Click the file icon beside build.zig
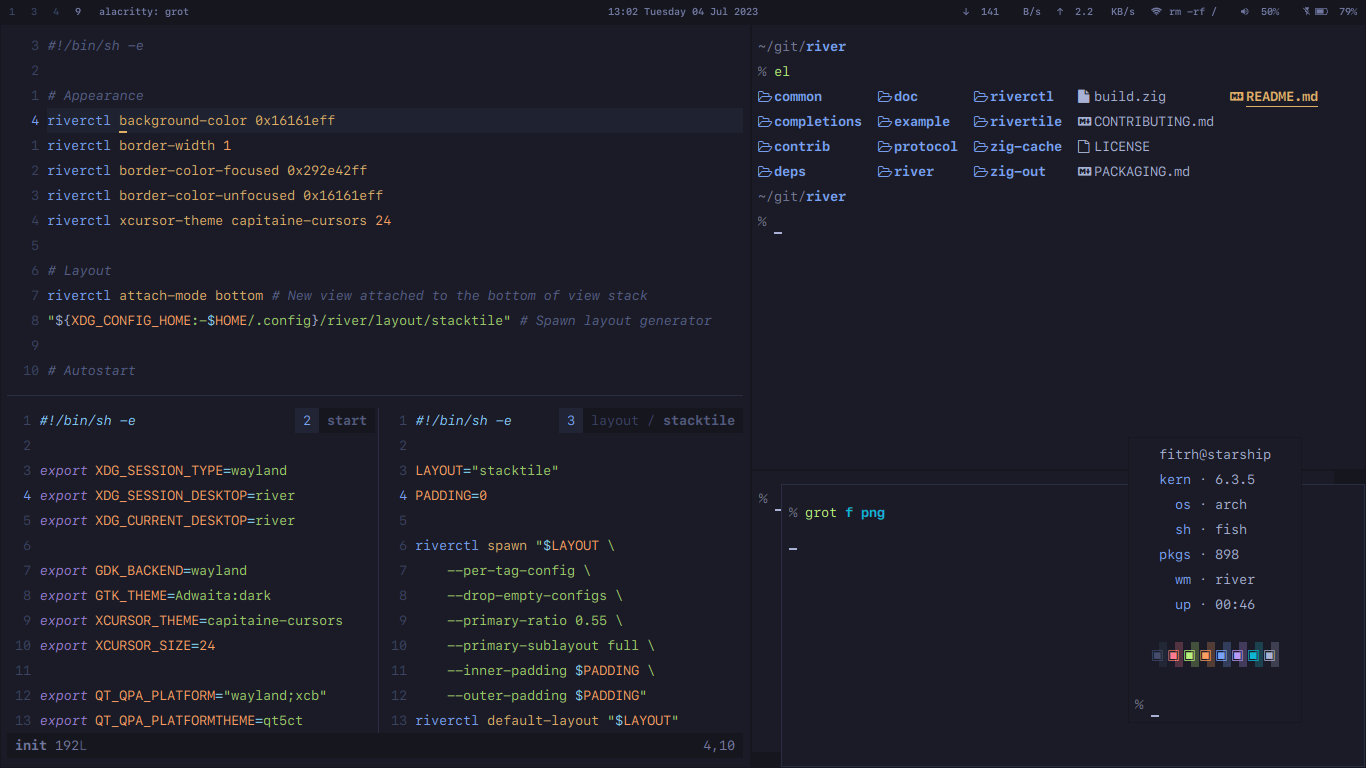Image resolution: width=1366 pixels, height=768 pixels. coord(1084,97)
